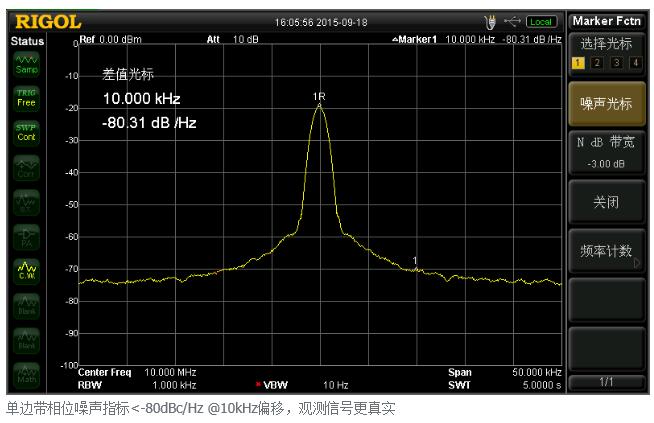Click the Math status icon

click(x=26, y=376)
